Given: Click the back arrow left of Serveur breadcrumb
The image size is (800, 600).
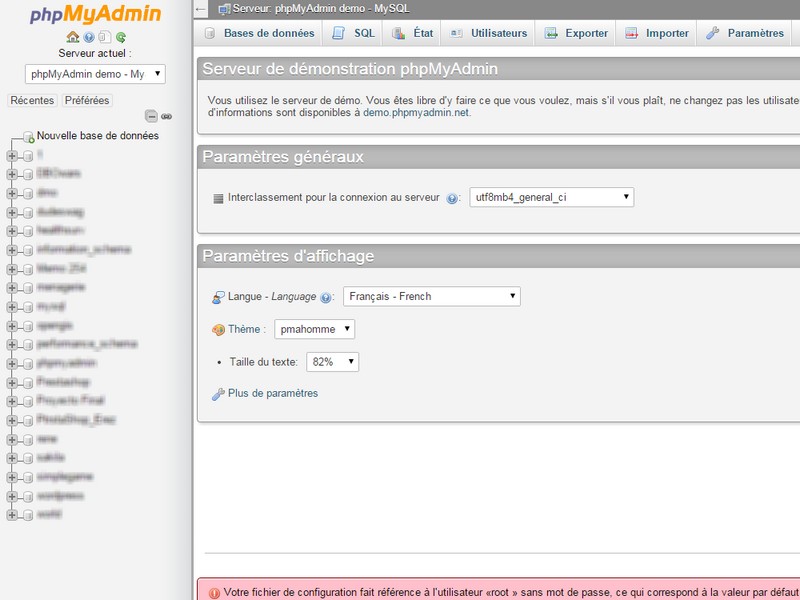Looking at the screenshot, I should point(201,9).
